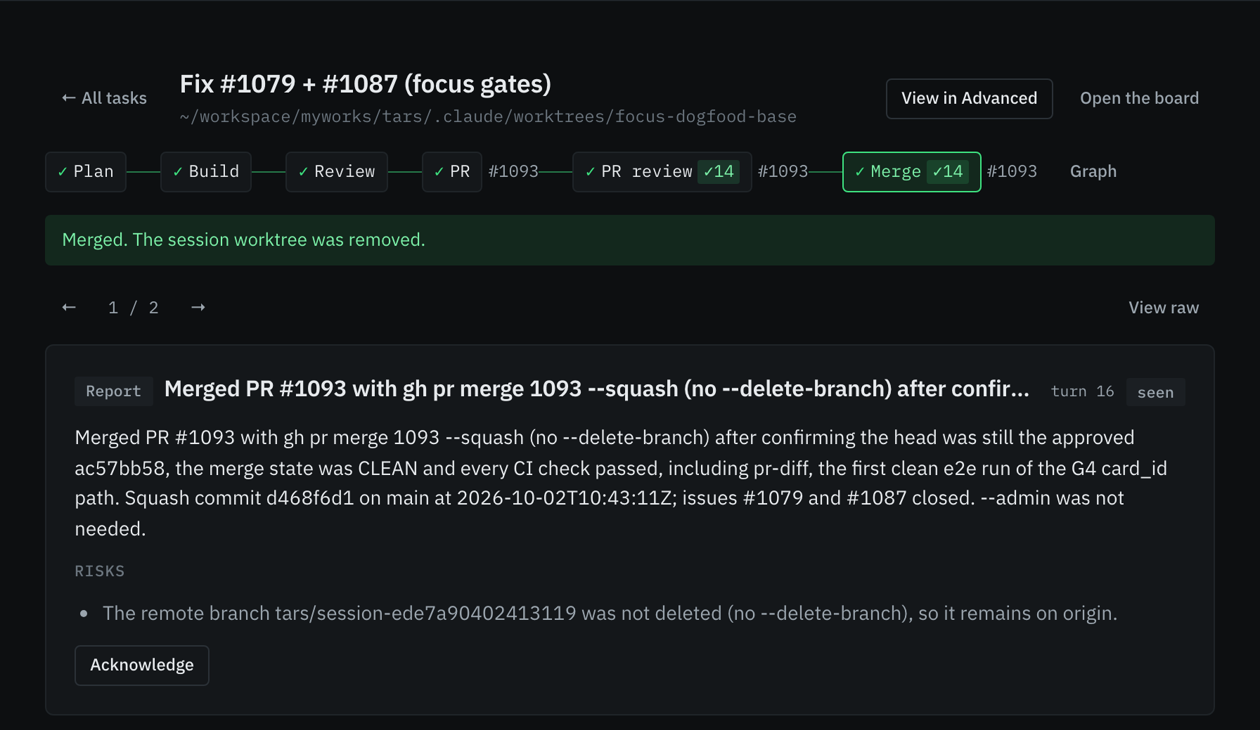Screen dimensions: 1260x730
Task: Click the Report tag label
Action: [113, 391]
